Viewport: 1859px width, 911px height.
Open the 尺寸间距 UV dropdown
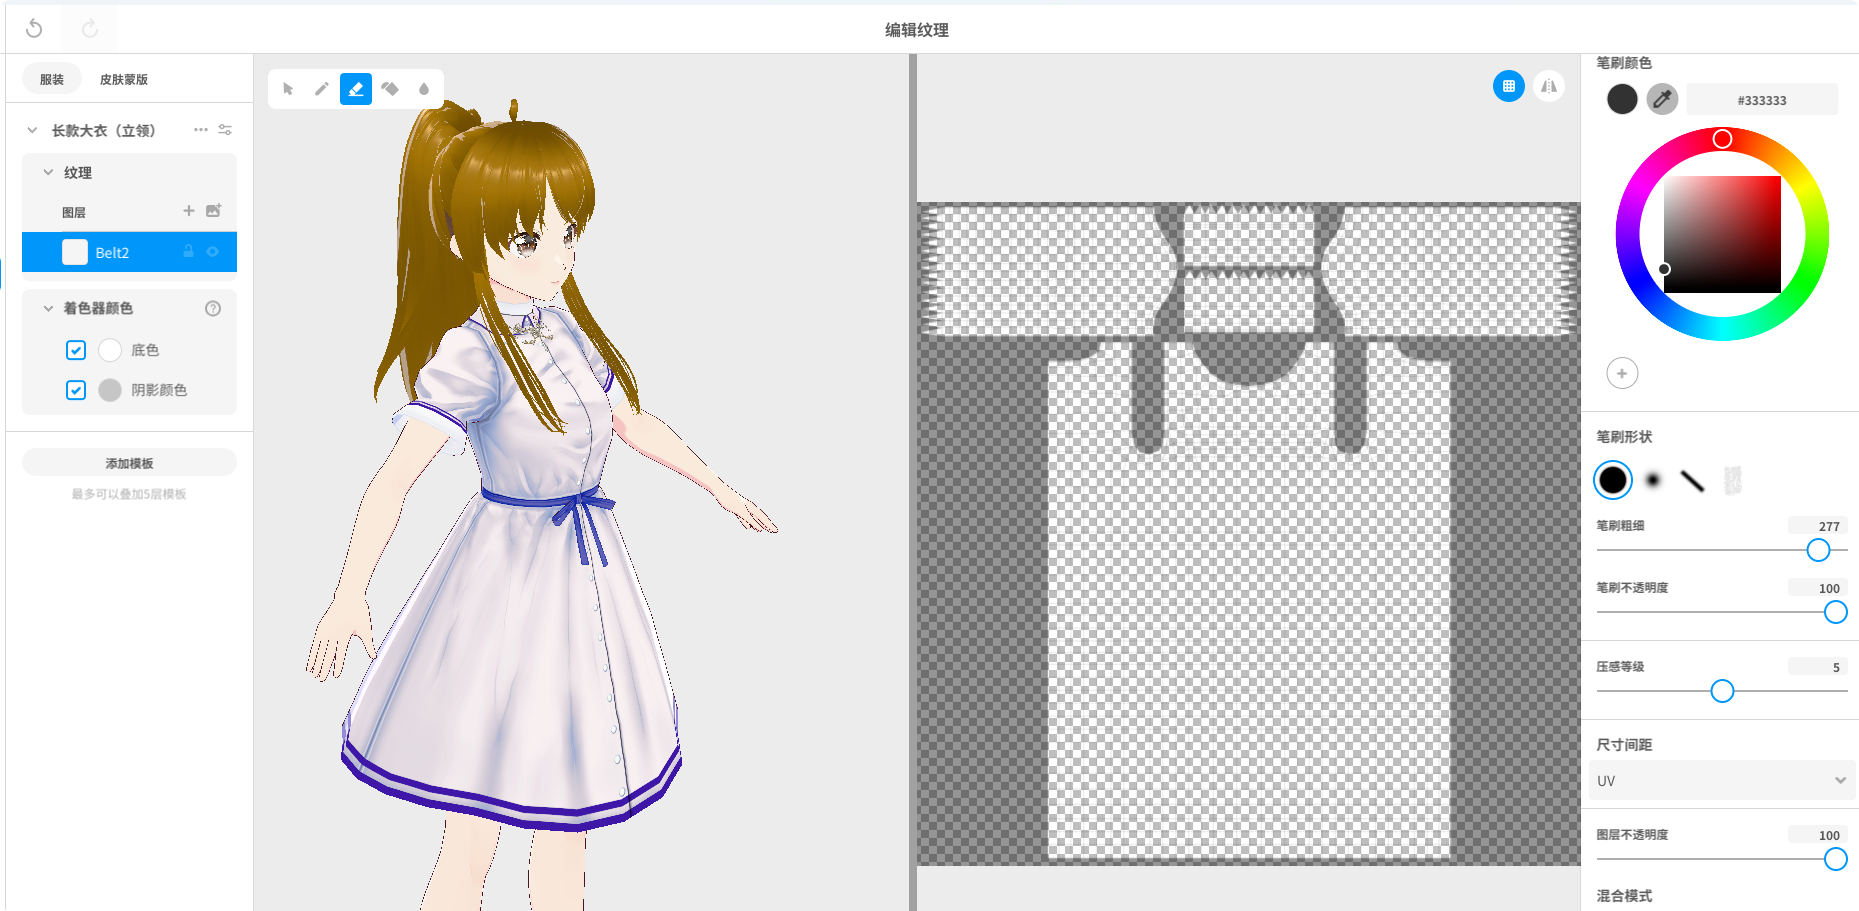pyautogui.click(x=1721, y=780)
